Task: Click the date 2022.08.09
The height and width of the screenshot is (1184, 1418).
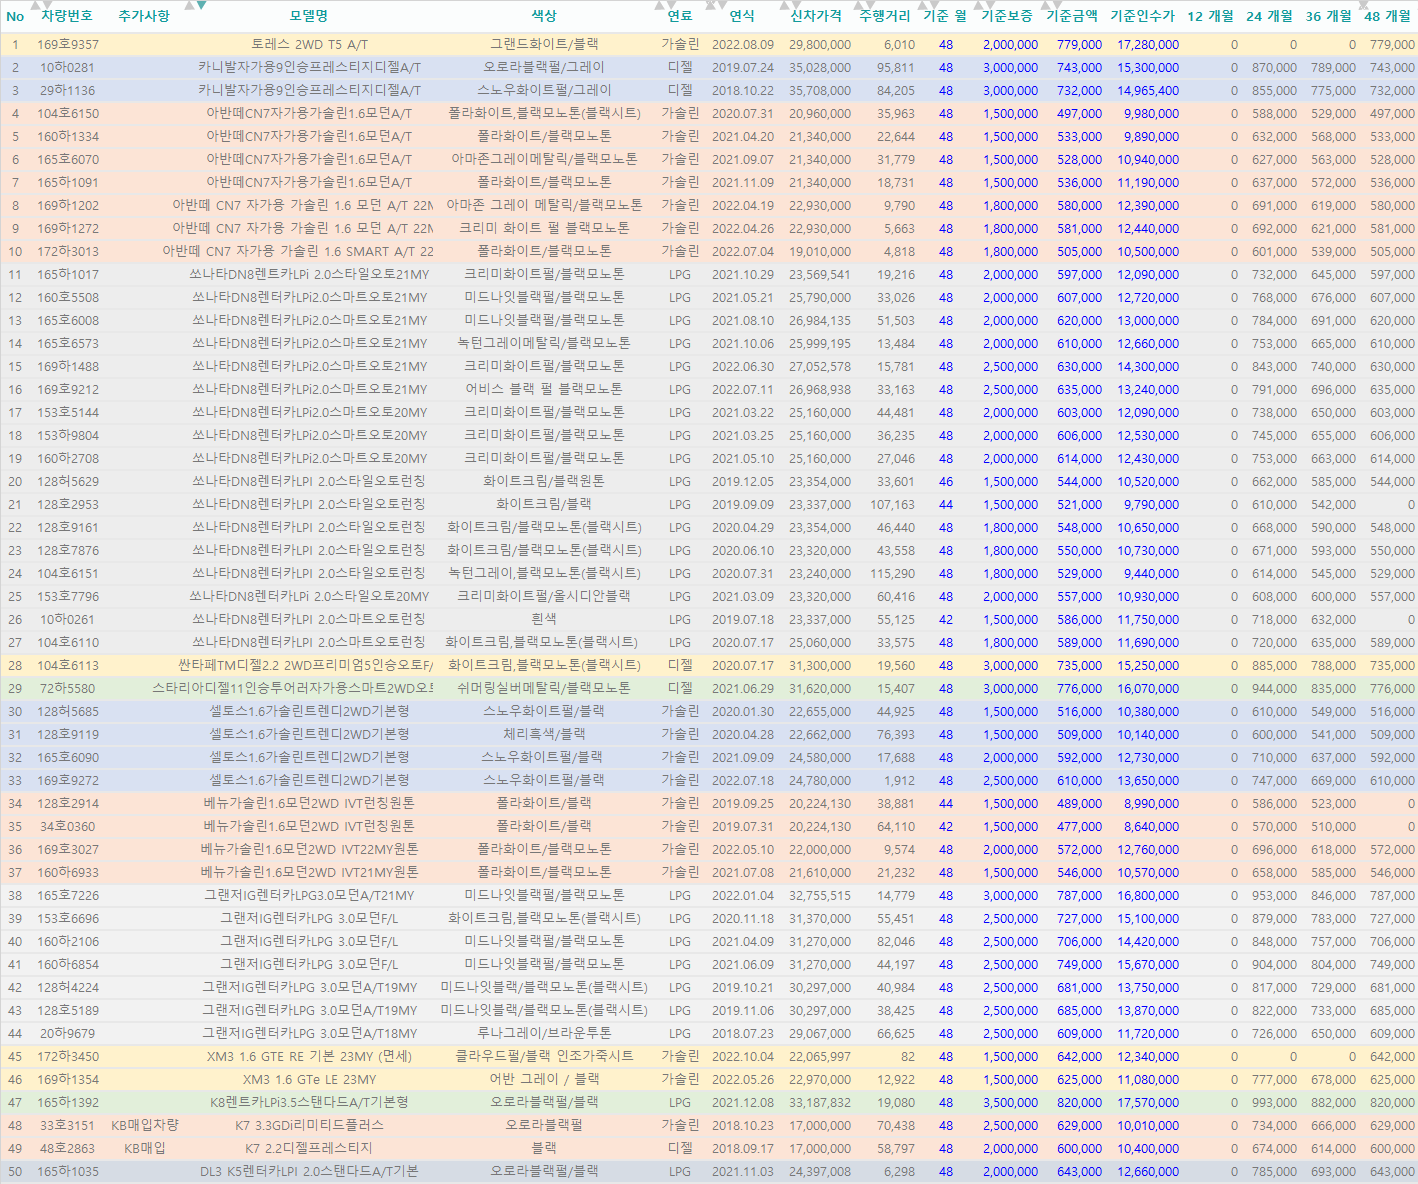Action: [x=743, y=45]
